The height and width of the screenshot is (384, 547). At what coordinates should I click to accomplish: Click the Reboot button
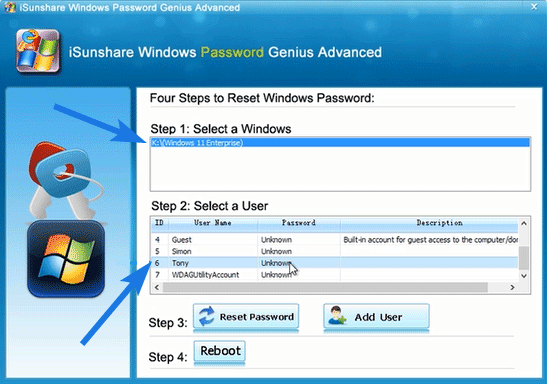point(219,351)
